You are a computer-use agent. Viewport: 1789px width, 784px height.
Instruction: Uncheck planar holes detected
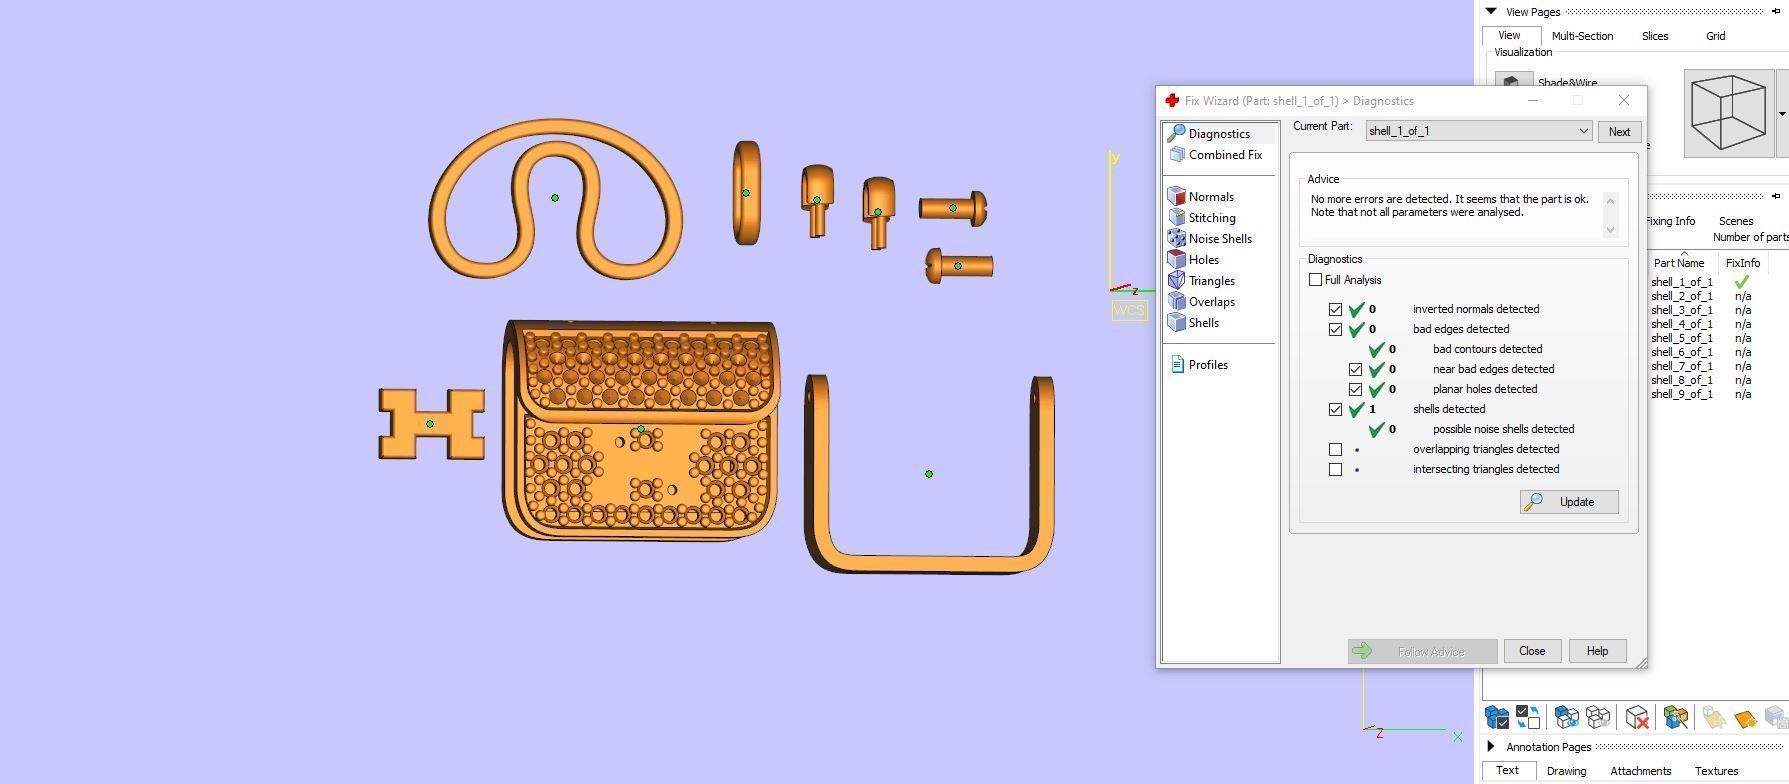(1355, 389)
